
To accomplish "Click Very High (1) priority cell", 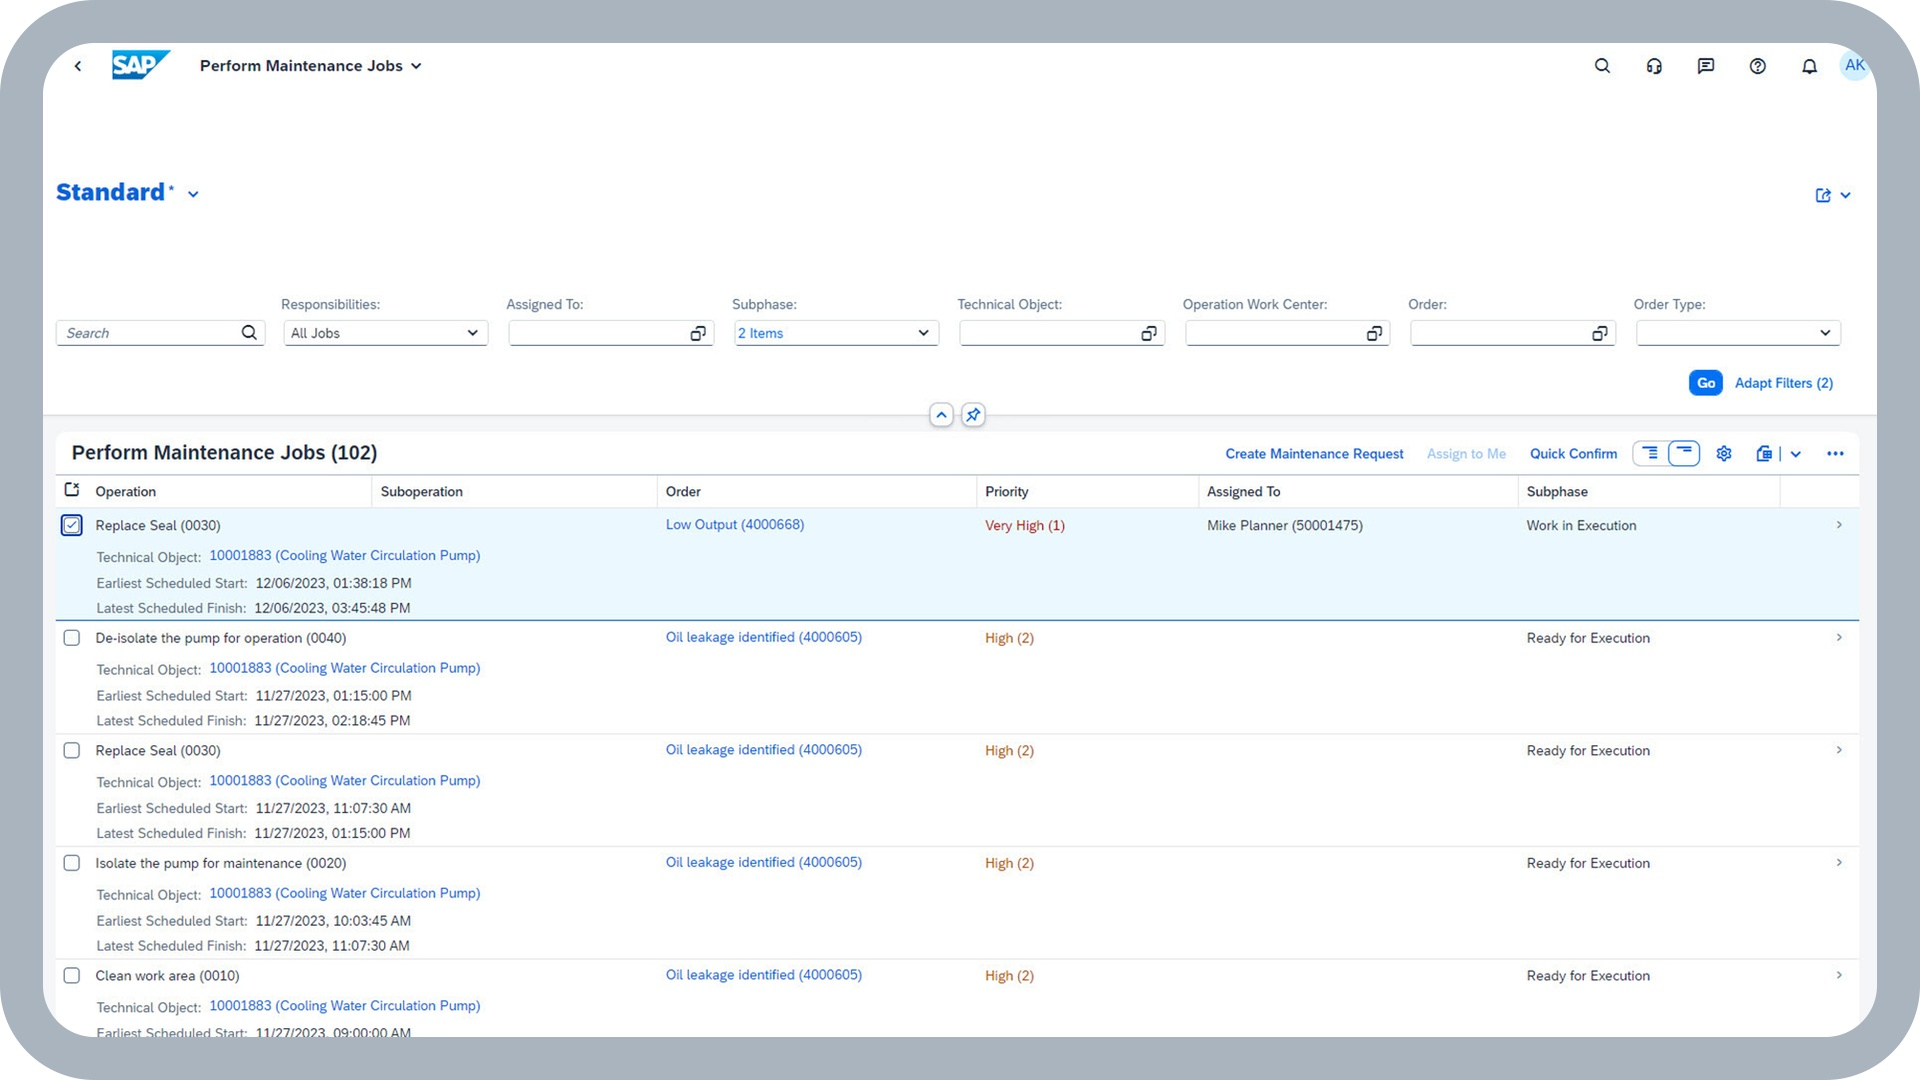I will pyautogui.click(x=1025, y=526).
